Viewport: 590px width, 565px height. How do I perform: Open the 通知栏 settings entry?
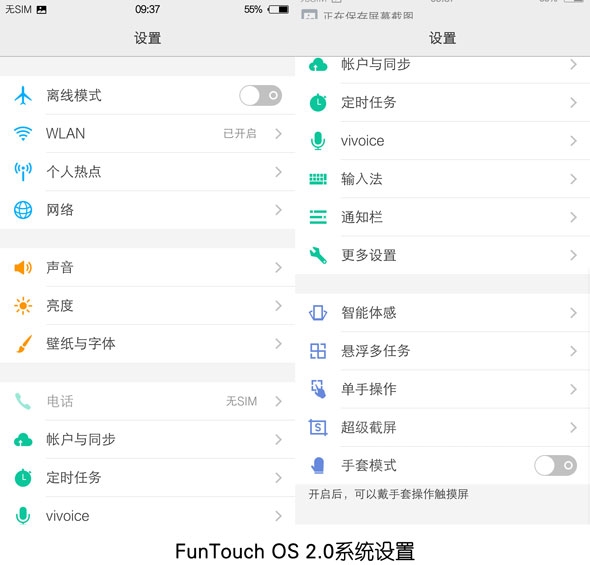coord(442,217)
